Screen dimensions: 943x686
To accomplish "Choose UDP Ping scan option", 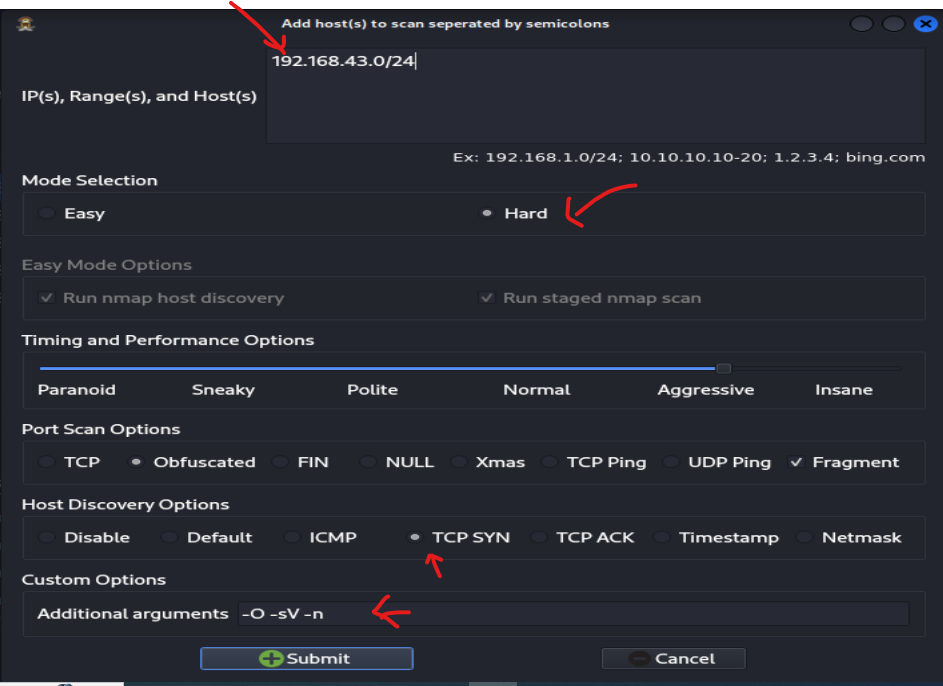I will (671, 462).
